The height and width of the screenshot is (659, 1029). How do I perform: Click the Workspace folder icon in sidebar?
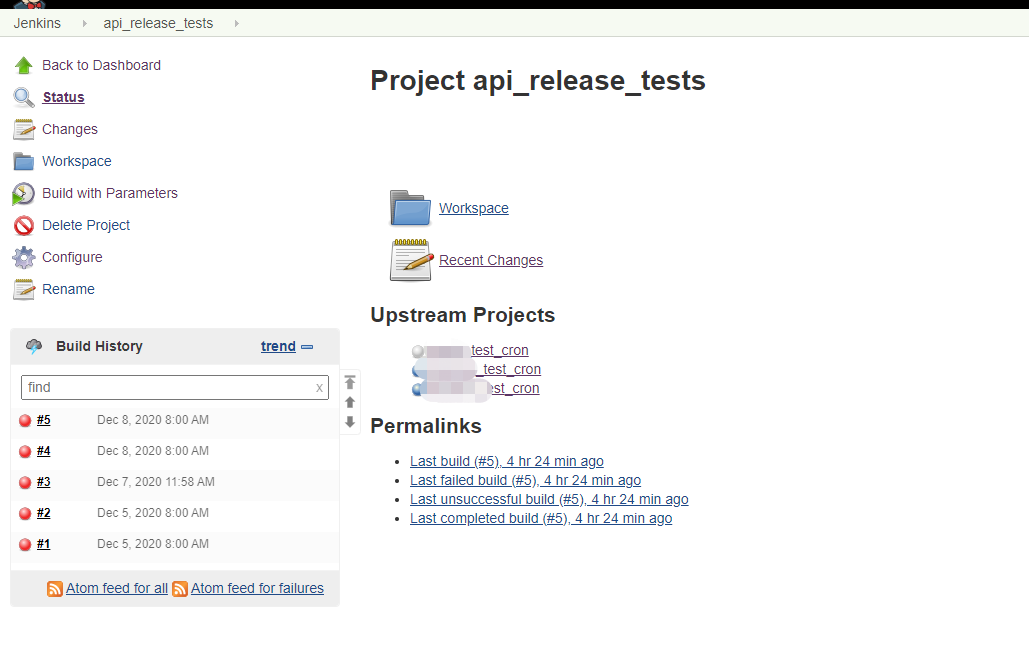24,161
